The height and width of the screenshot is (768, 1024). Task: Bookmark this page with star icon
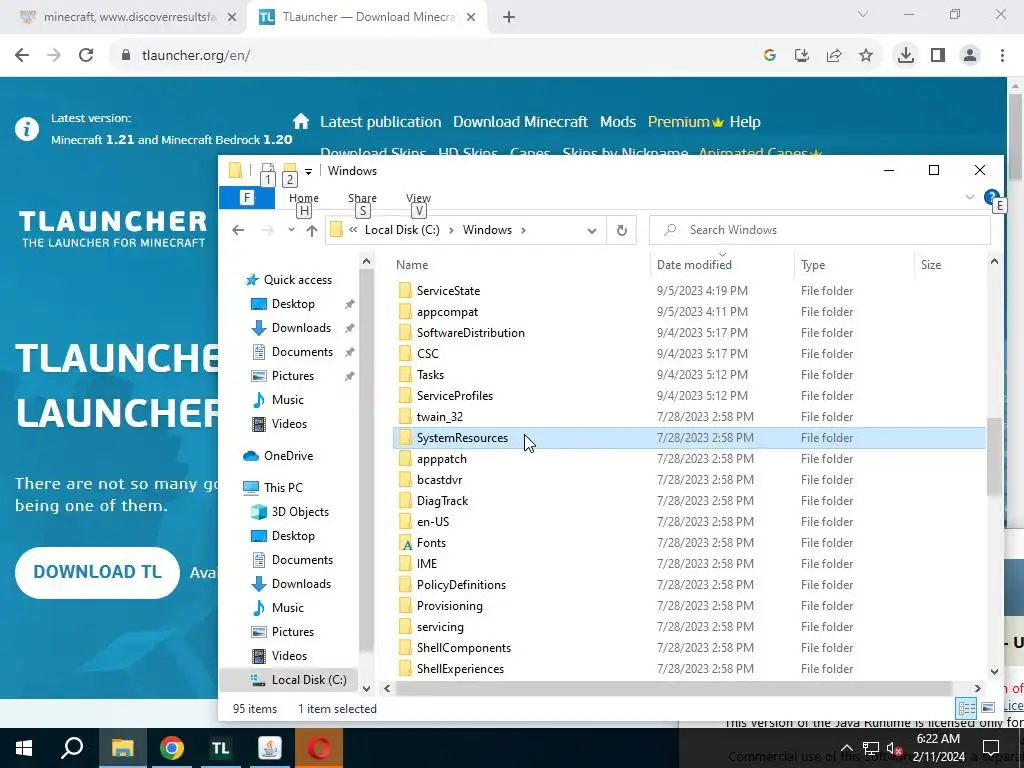click(x=866, y=56)
